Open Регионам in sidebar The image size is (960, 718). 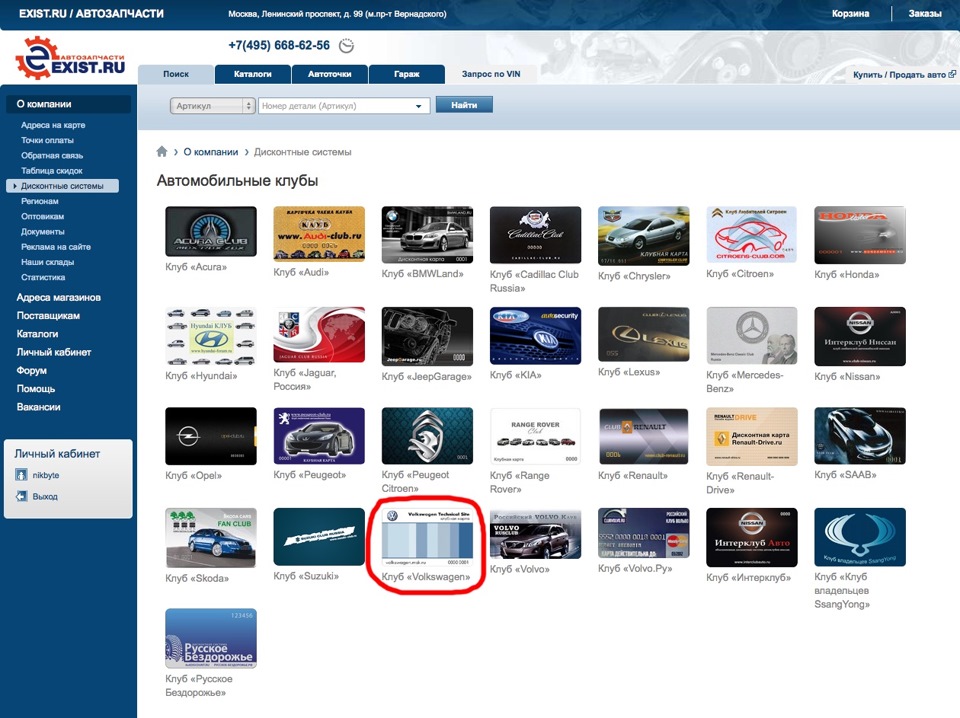point(40,201)
